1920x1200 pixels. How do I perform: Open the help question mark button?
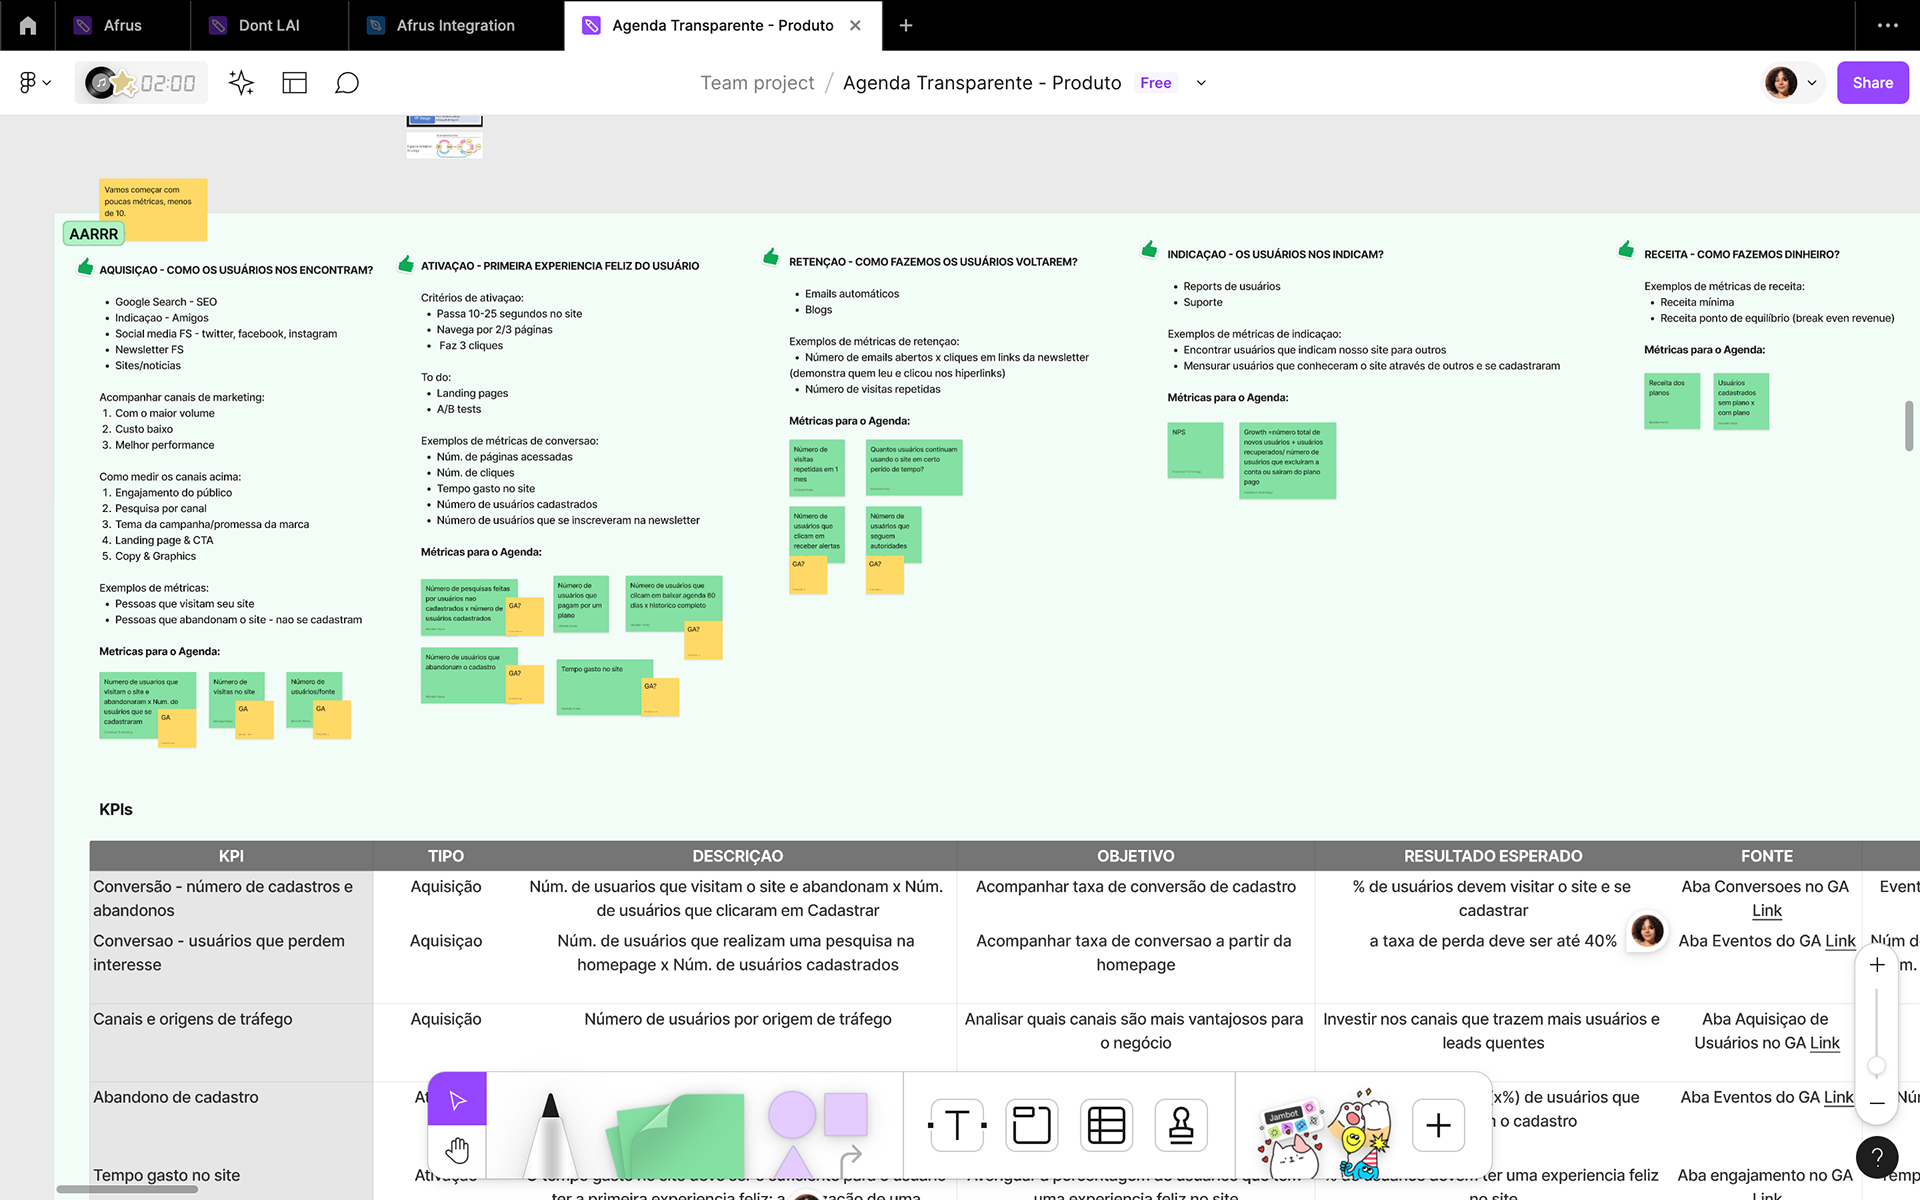1877,1158
